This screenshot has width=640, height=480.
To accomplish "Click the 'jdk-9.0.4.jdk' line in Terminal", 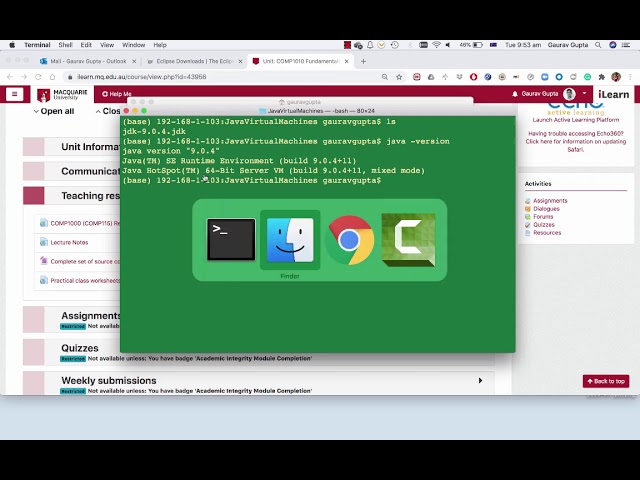I will (x=154, y=131).
